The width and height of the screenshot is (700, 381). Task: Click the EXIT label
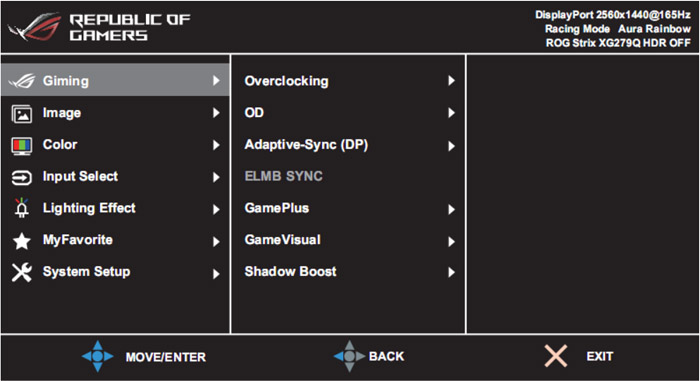point(600,356)
